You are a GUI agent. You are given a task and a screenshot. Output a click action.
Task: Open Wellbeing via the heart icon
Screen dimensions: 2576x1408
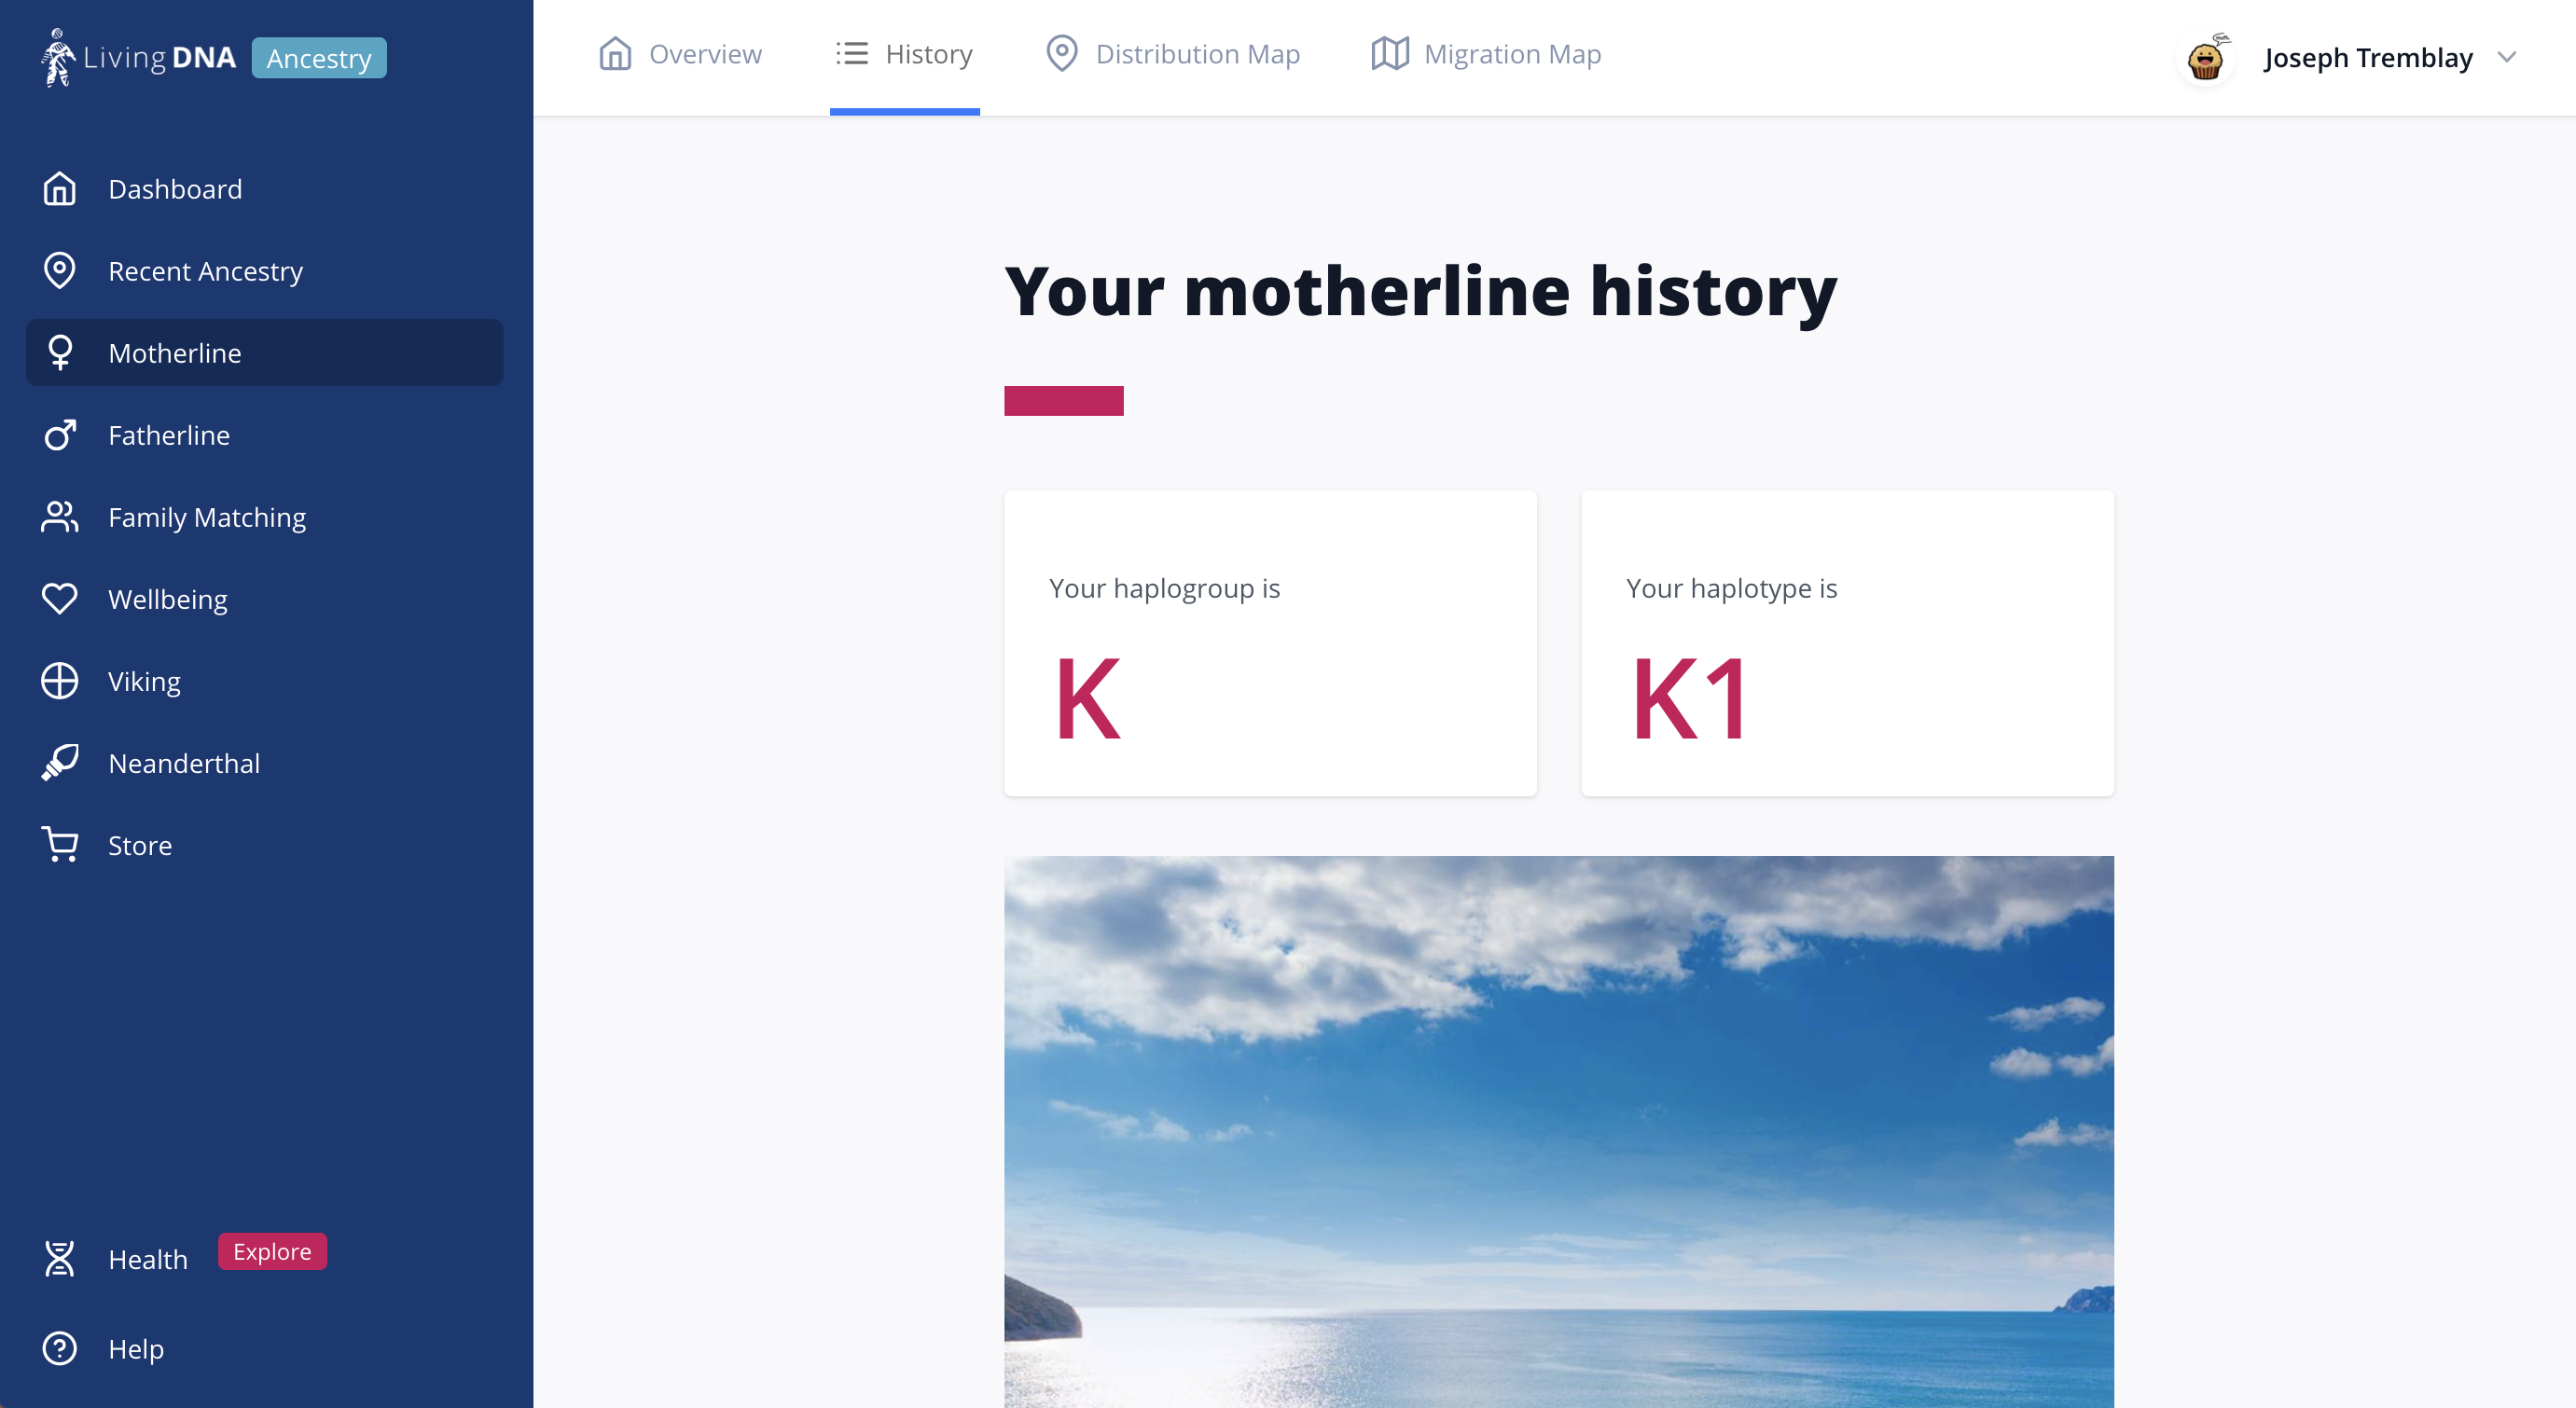(x=59, y=599)
